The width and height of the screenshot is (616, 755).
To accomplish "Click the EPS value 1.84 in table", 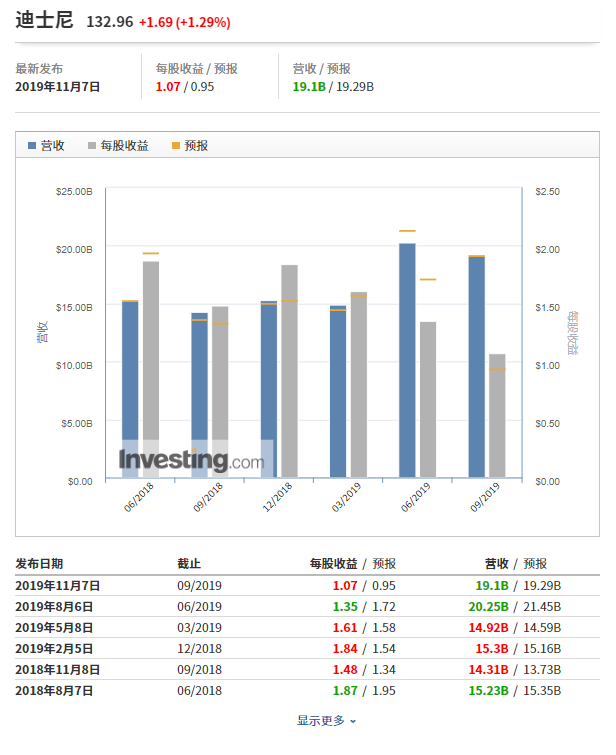I will tap(345, 649).
